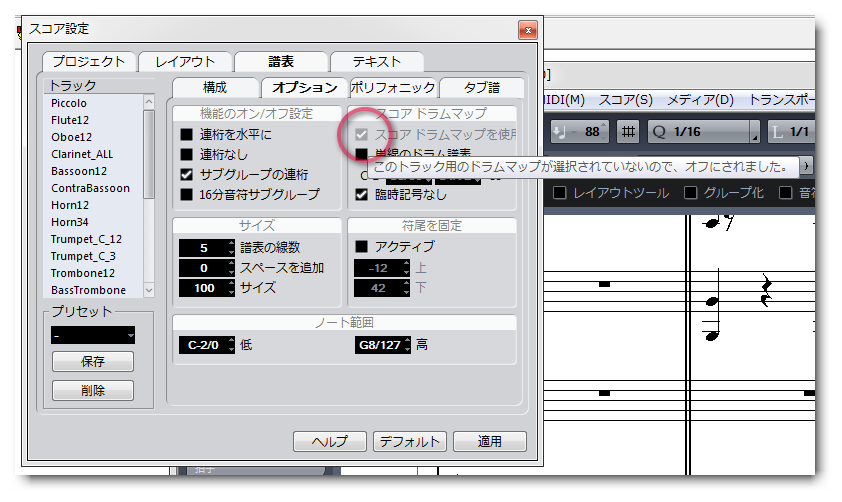Close the スコア設定 dialog
Screen dimensions: 842x502
click(x=528, y=31)
